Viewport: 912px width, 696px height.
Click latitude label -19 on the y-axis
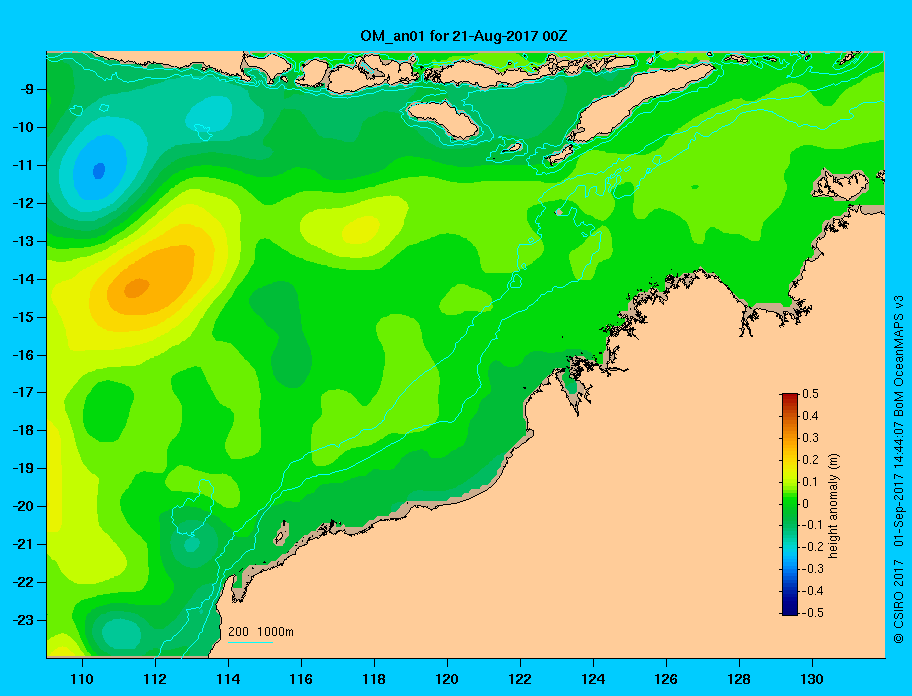point(20,468)
